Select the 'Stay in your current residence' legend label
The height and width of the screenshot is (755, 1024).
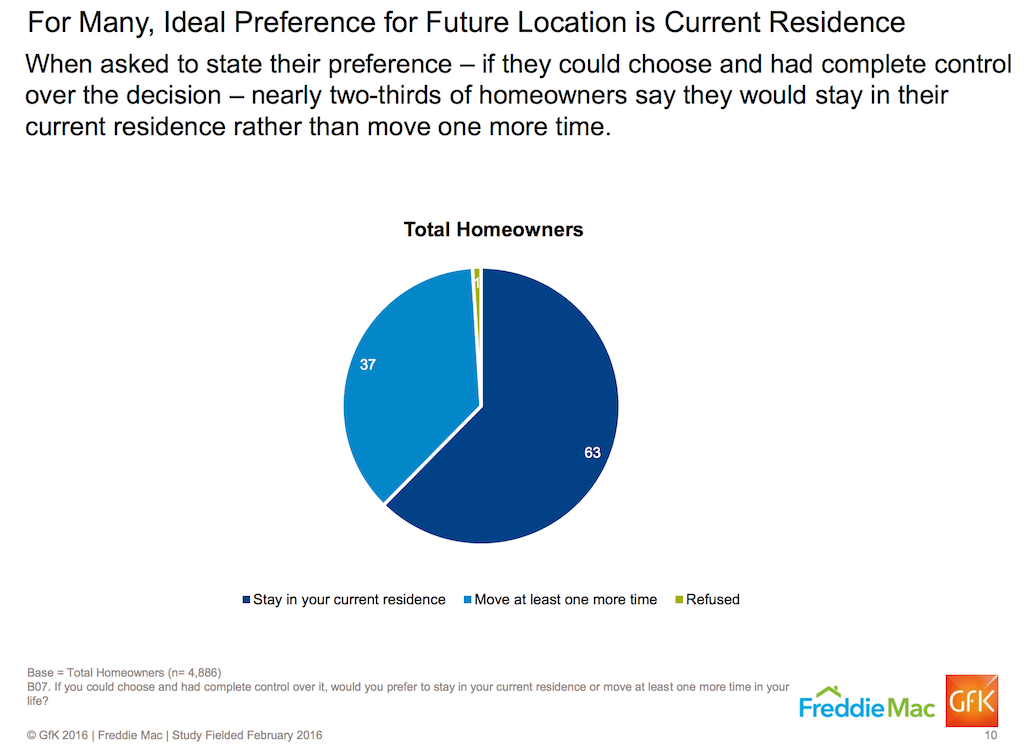[x=349, y=600]
